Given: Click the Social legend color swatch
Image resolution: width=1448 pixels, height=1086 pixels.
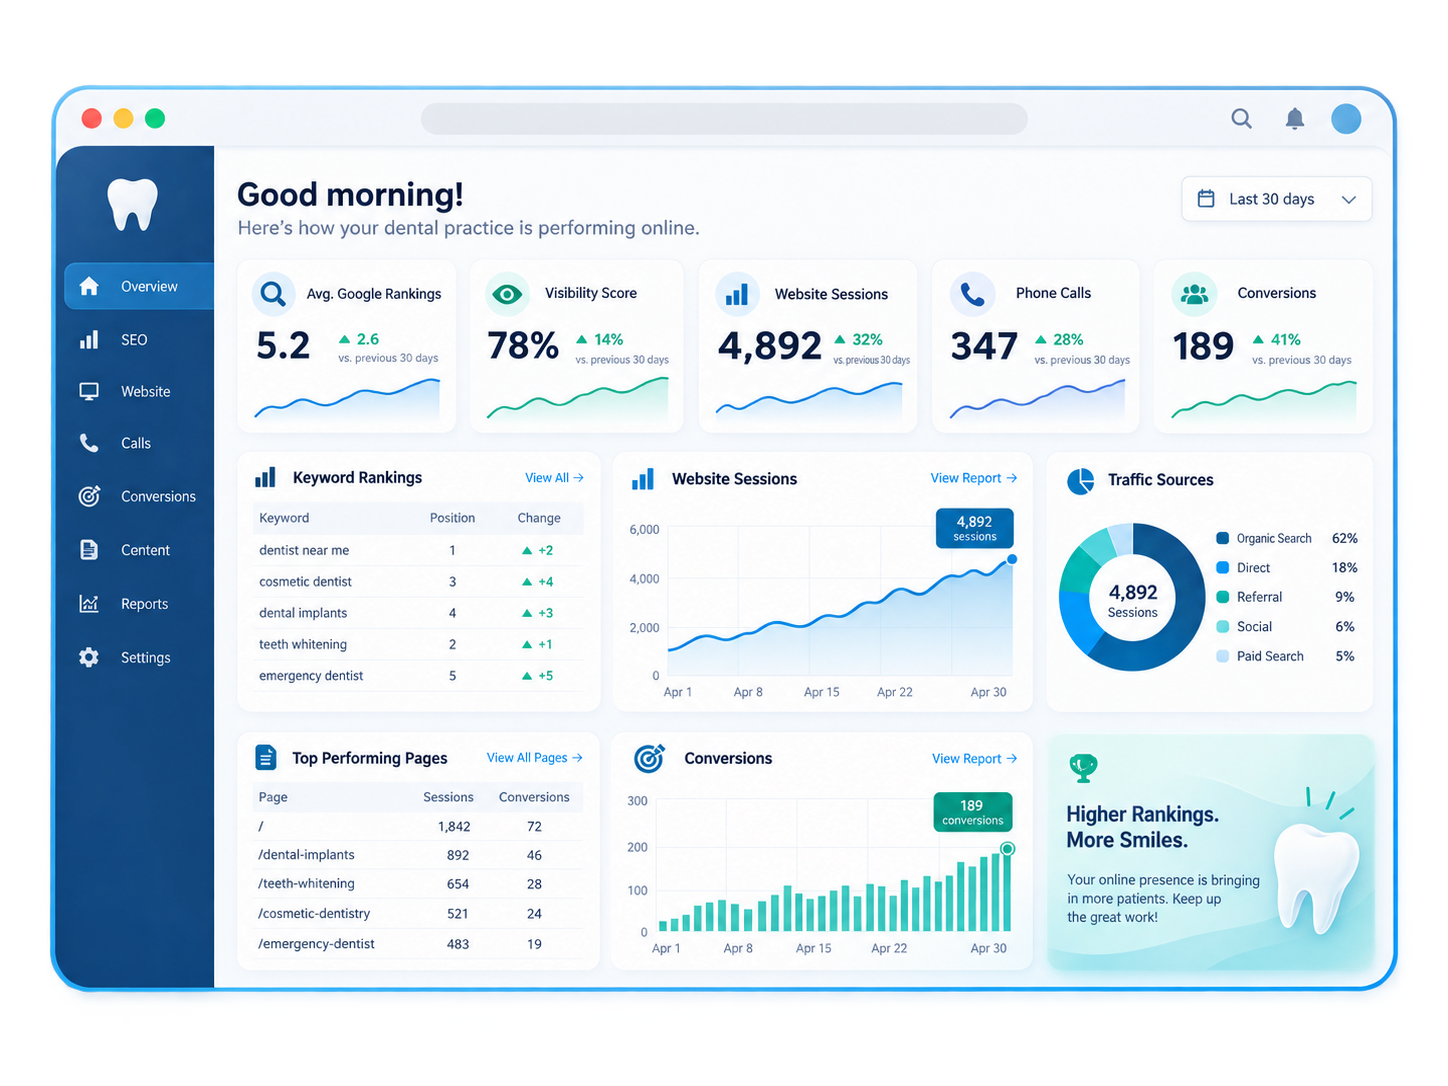Looking at the screenshot, I should point(1222,627).
